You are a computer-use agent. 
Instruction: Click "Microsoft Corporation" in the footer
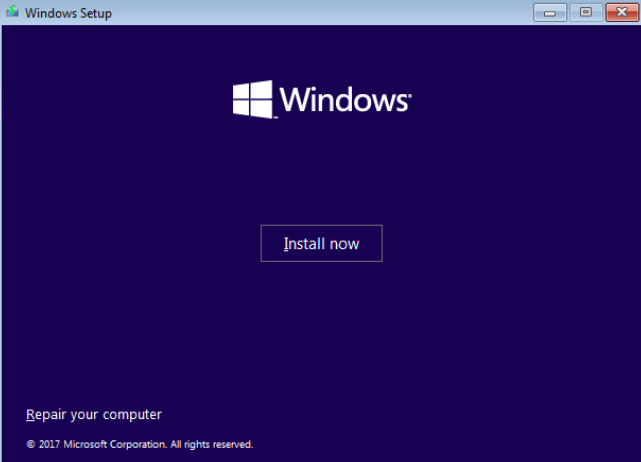click(114, 443)
